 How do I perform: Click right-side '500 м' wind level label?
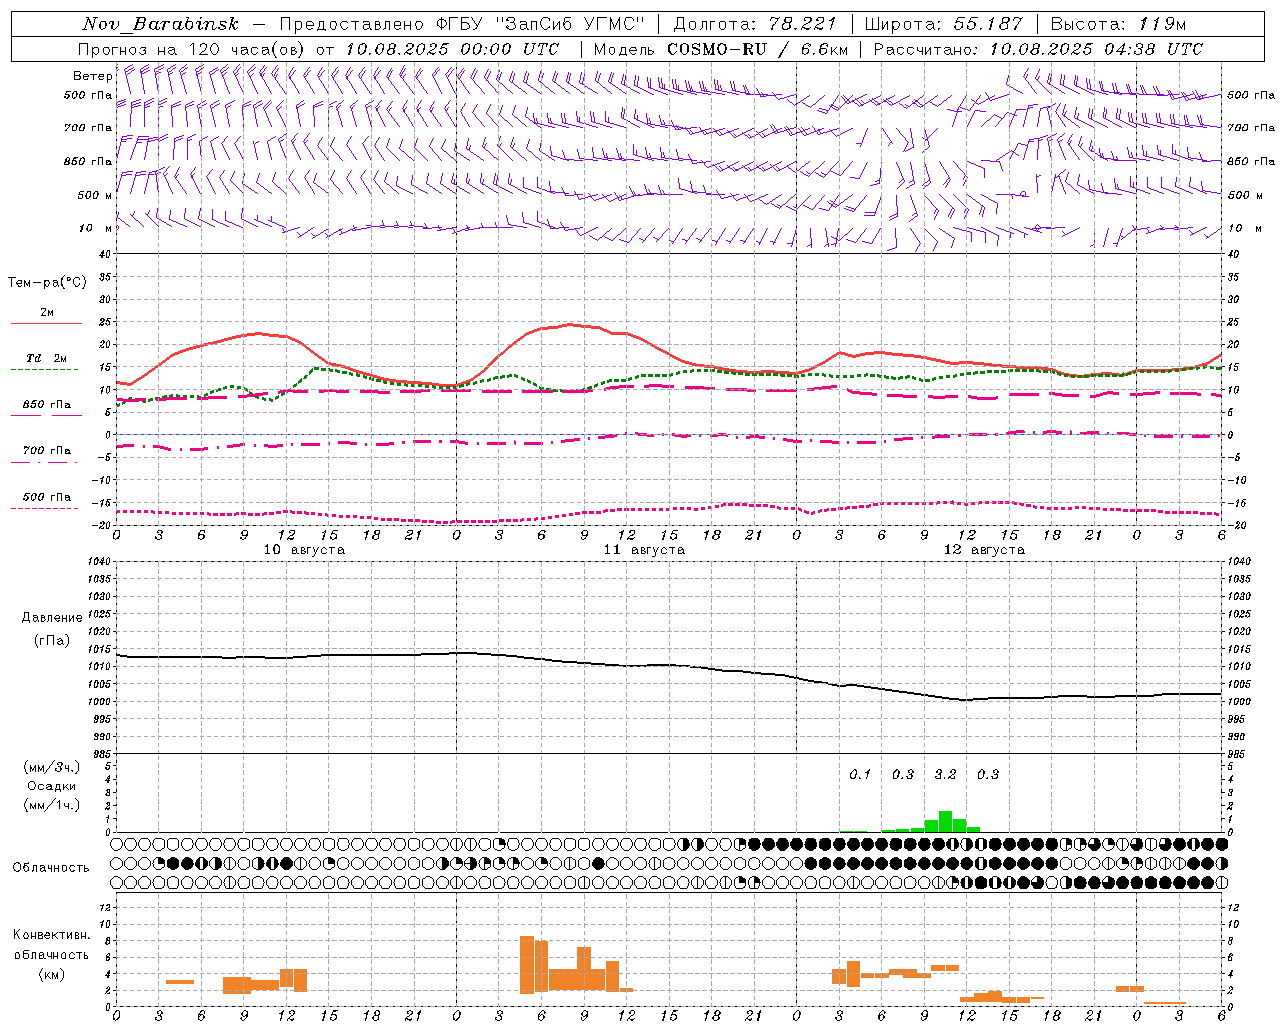tap(1244, 195)
